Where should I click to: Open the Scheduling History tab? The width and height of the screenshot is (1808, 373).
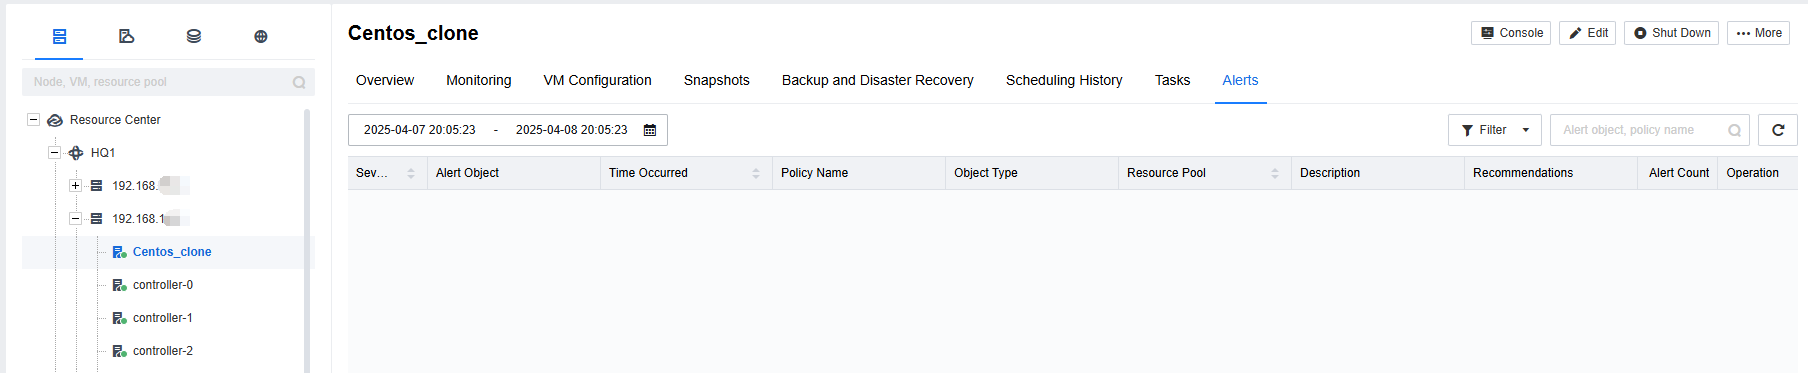coord(1064,80)
